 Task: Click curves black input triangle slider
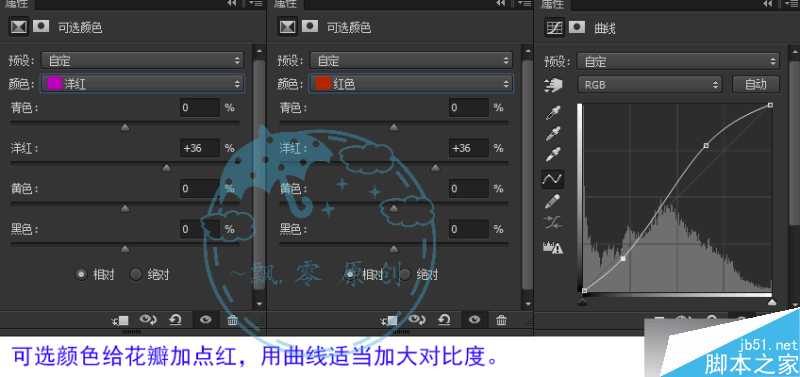583,303
